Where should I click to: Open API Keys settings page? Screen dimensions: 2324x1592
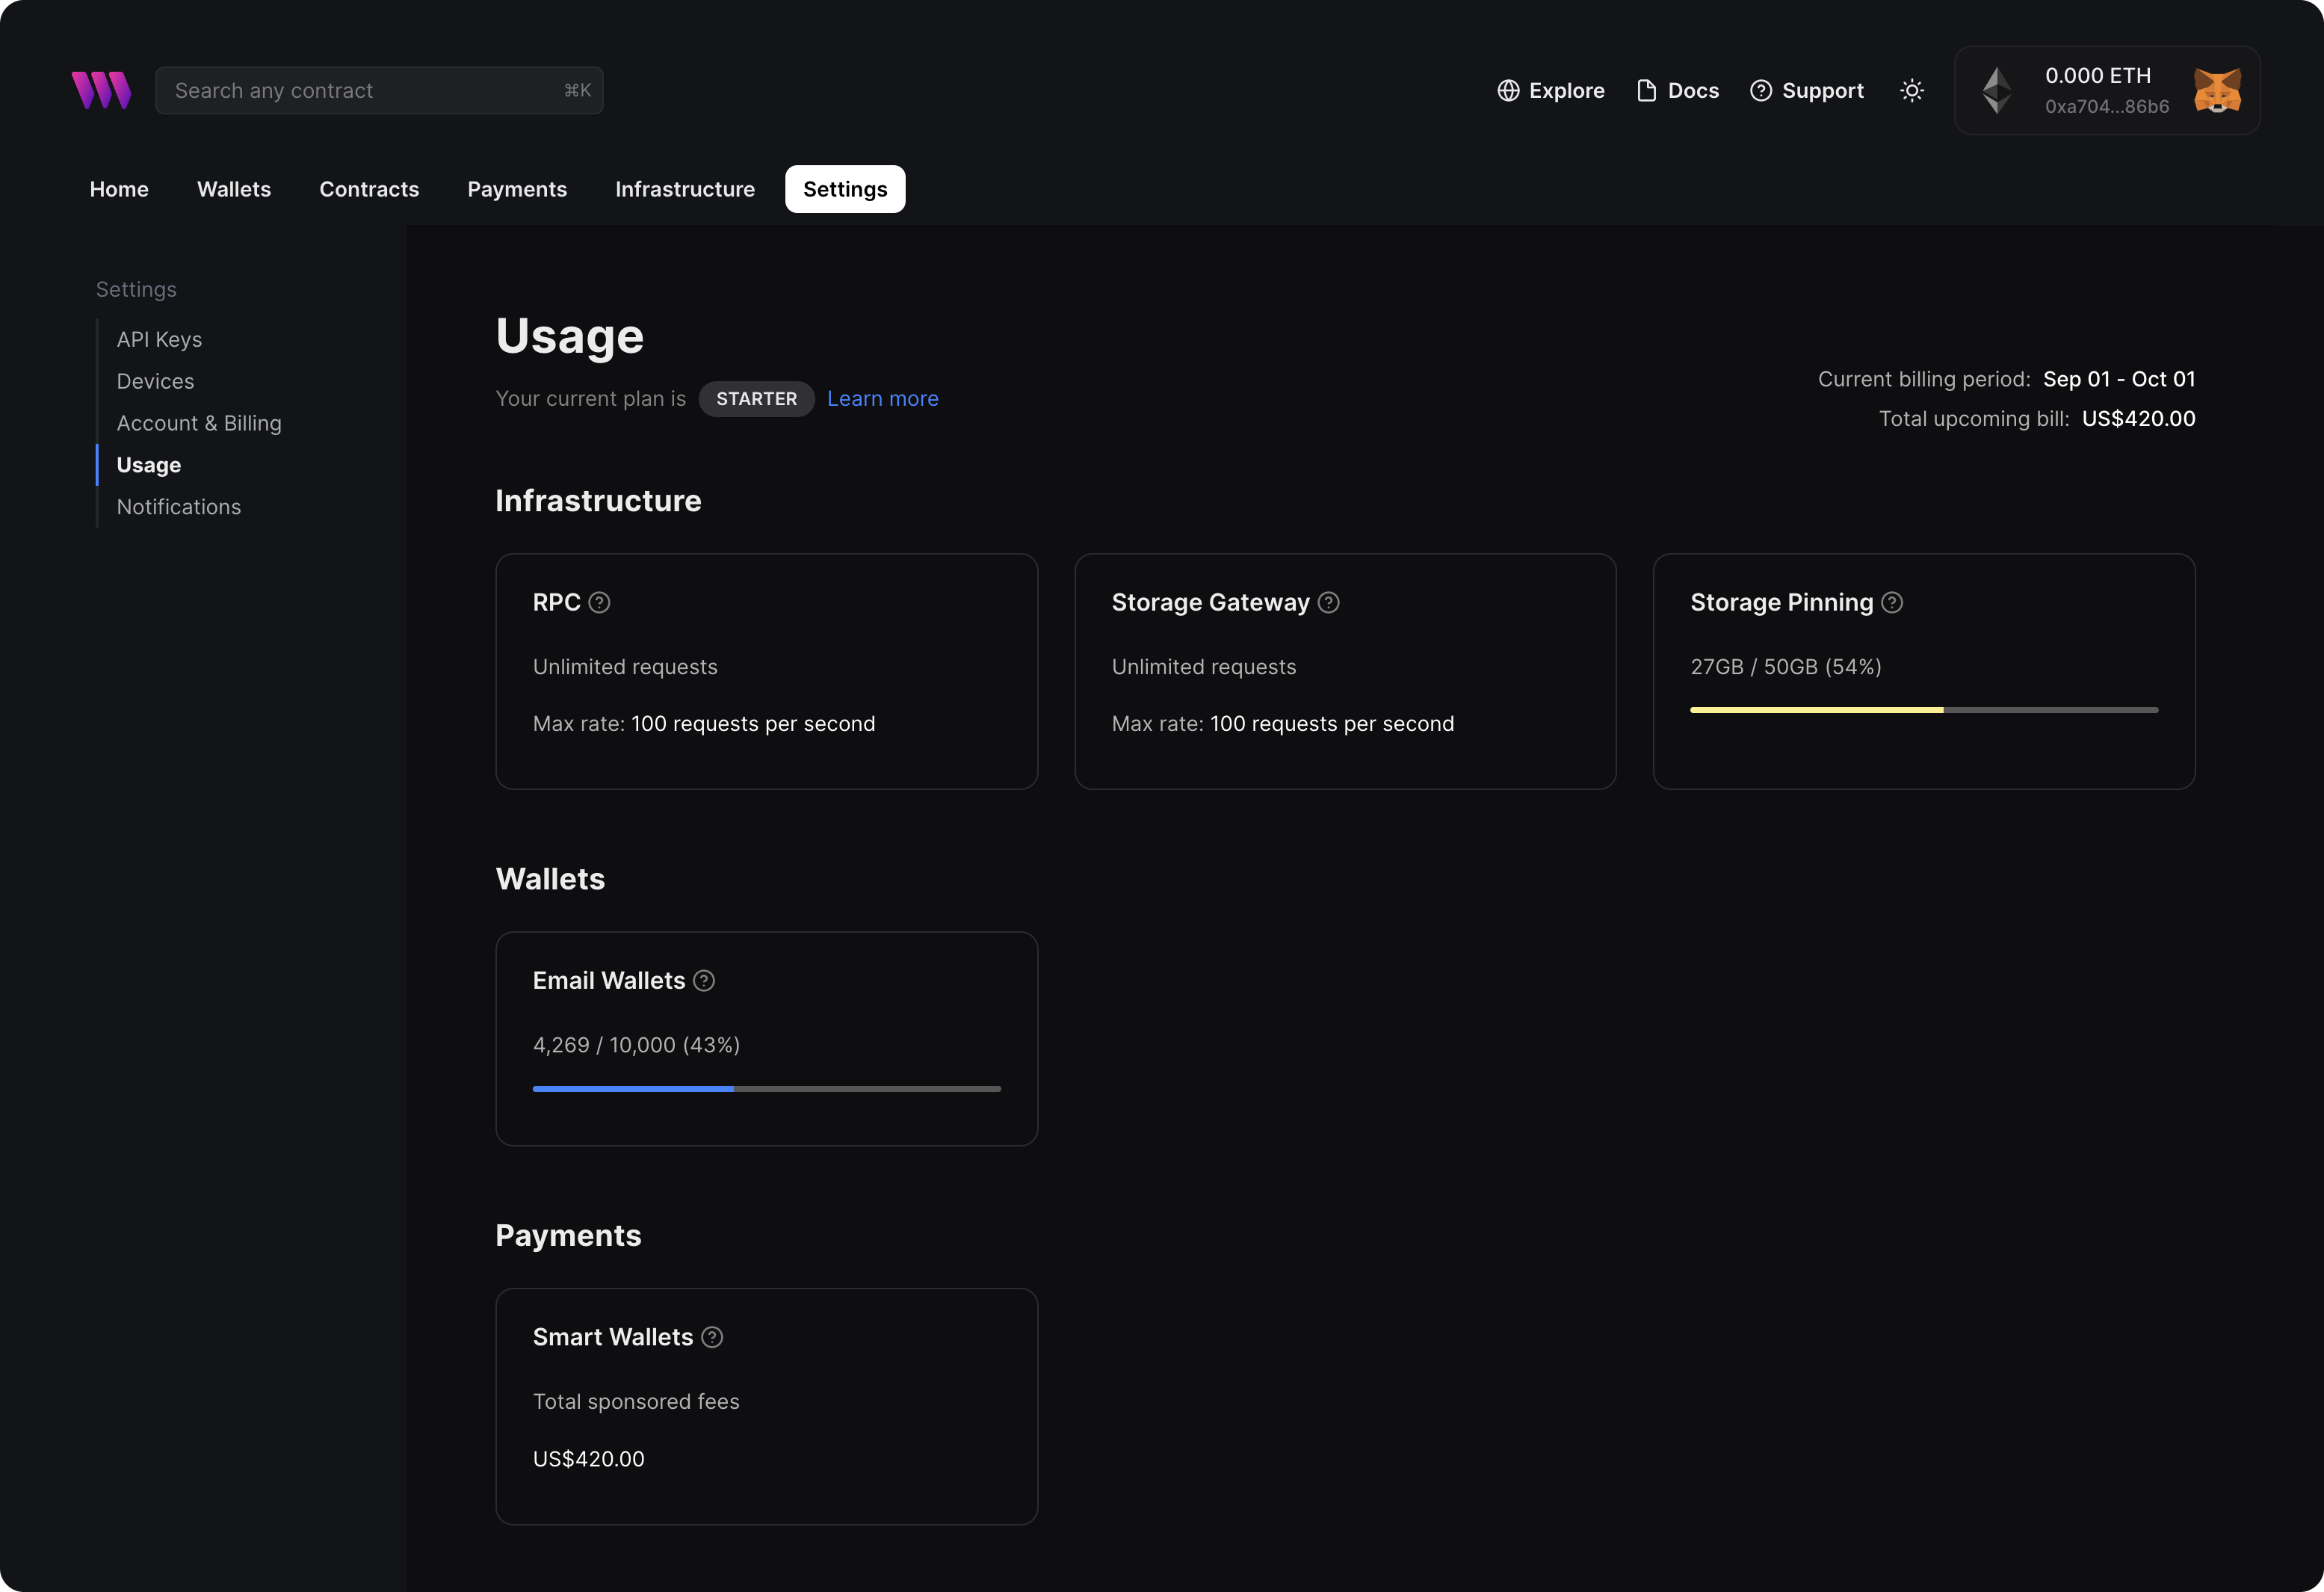[159, 340]
